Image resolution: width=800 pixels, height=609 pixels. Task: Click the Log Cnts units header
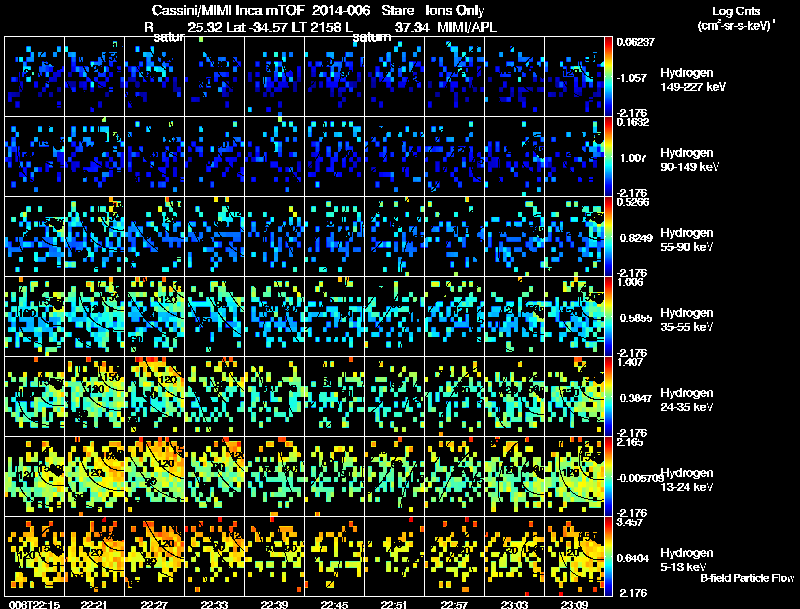[x=736, y=18]
